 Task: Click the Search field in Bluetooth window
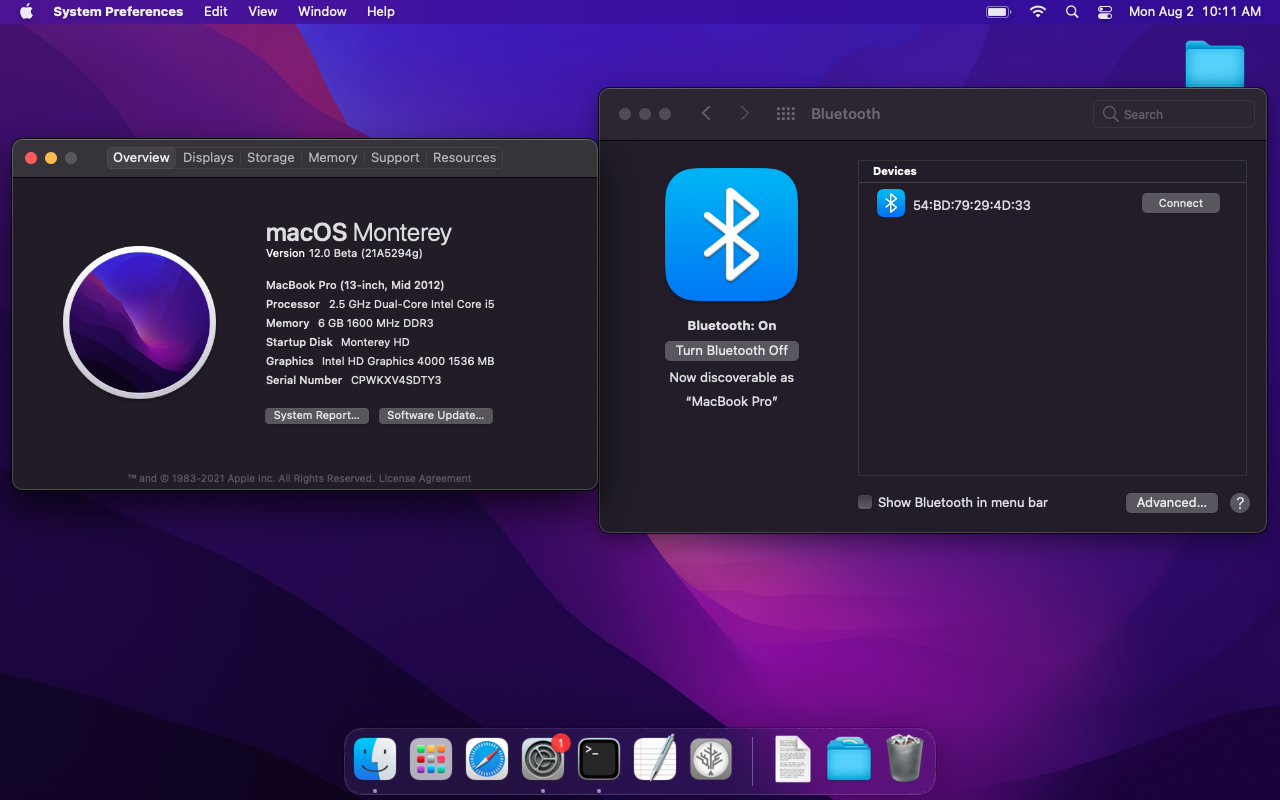(x=1174, y=114)
